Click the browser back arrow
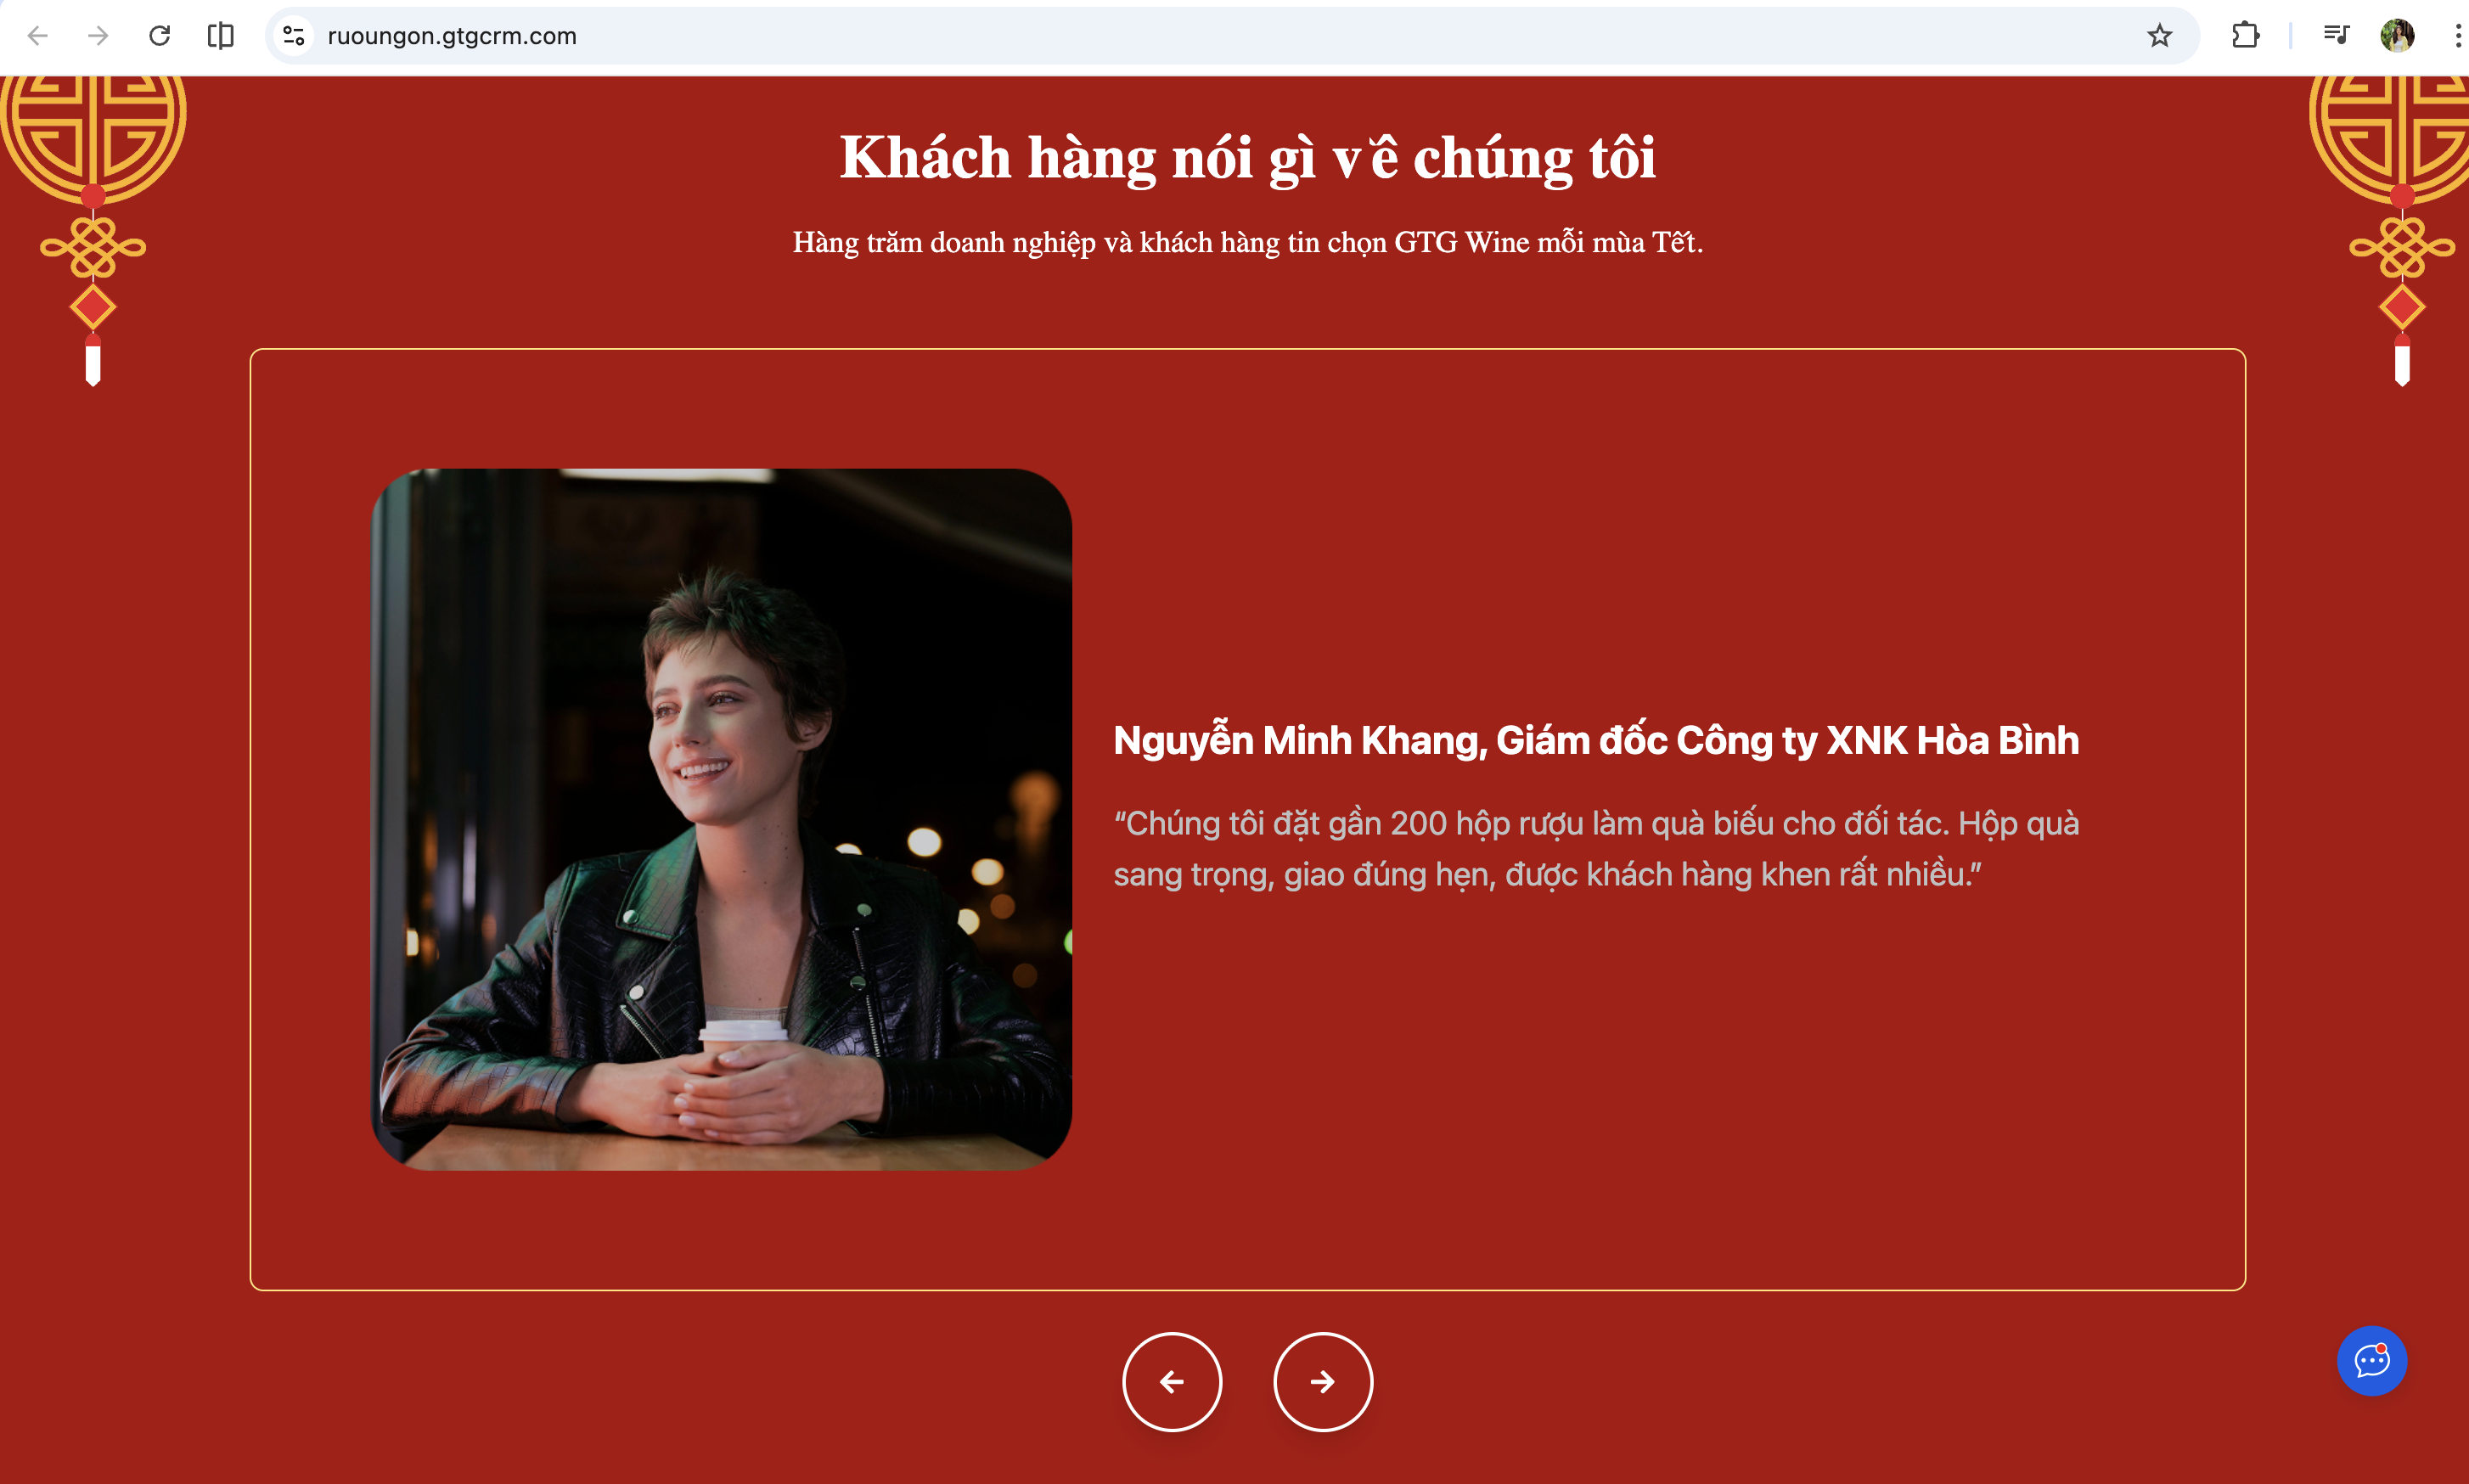Viewport: 2469px width, 1484px height. [x=38, y=36]
